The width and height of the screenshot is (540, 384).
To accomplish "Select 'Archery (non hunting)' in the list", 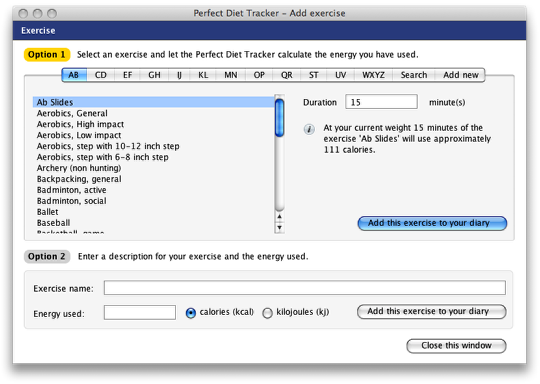I will coord(154,168).
